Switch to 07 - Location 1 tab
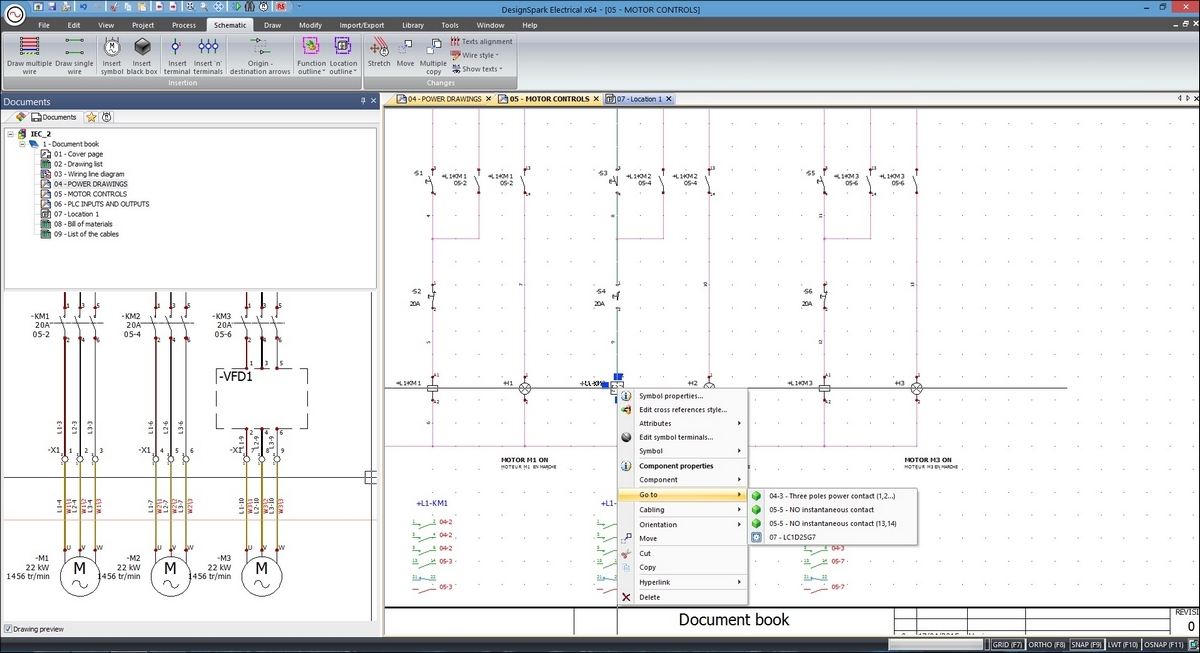The image size is (1200, 653). pyautogui.click(x=641, y=99)
